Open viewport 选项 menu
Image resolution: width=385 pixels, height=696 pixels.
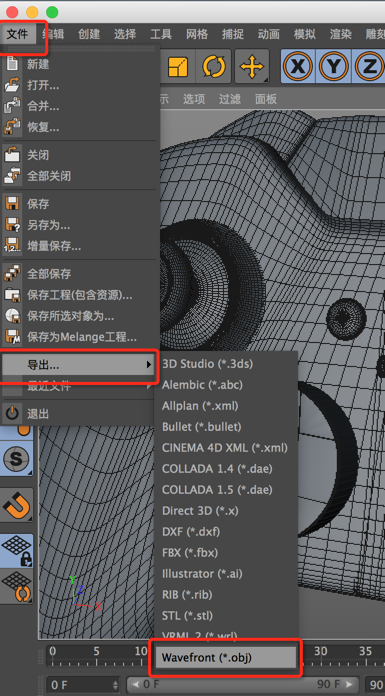tap(194, 99)
